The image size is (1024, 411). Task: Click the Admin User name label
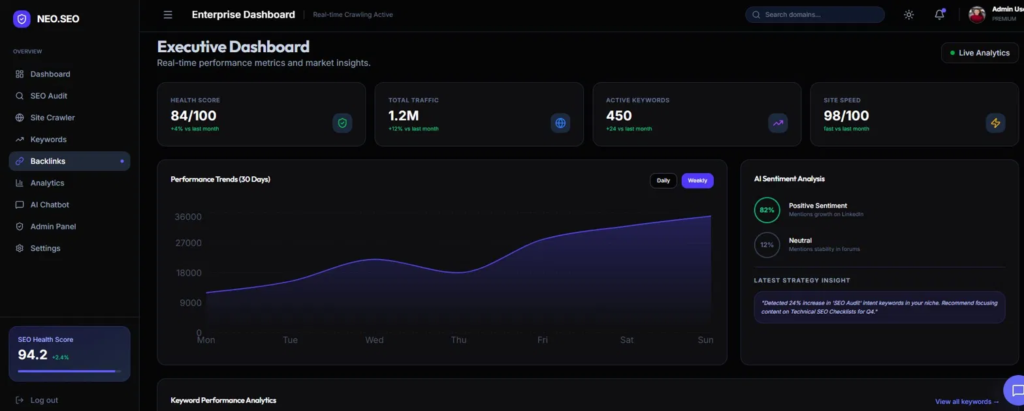click(x=1008, y=9)
